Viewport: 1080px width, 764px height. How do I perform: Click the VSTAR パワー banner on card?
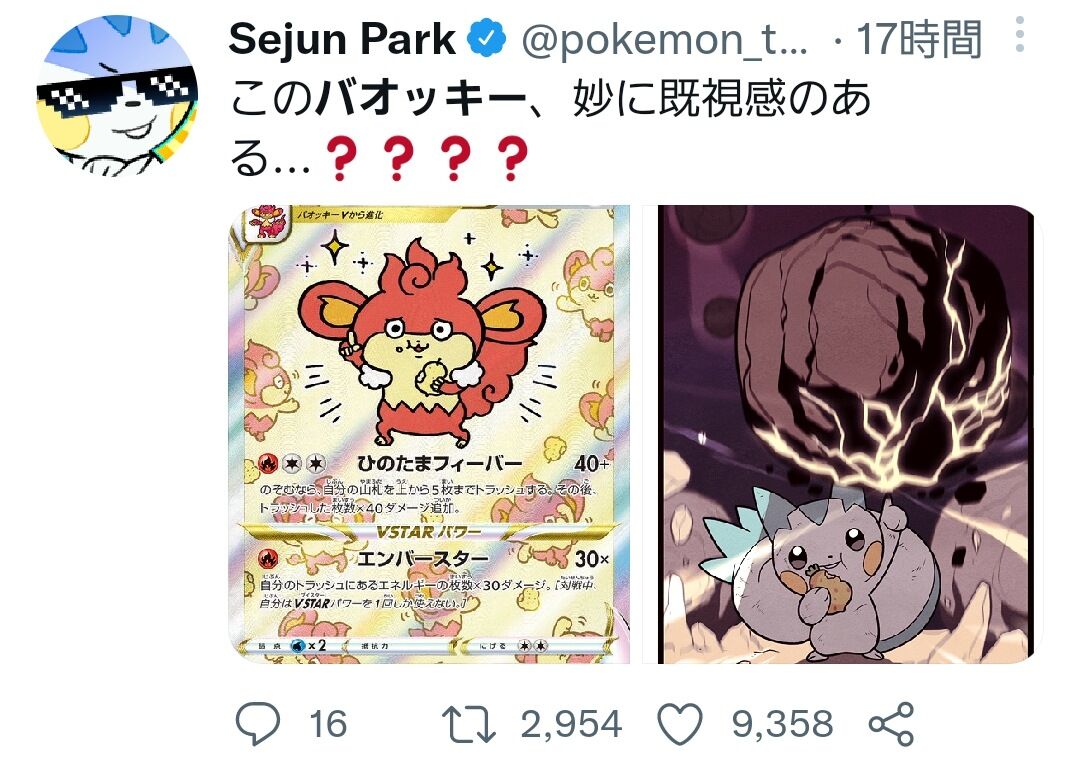tap(428, 532)
